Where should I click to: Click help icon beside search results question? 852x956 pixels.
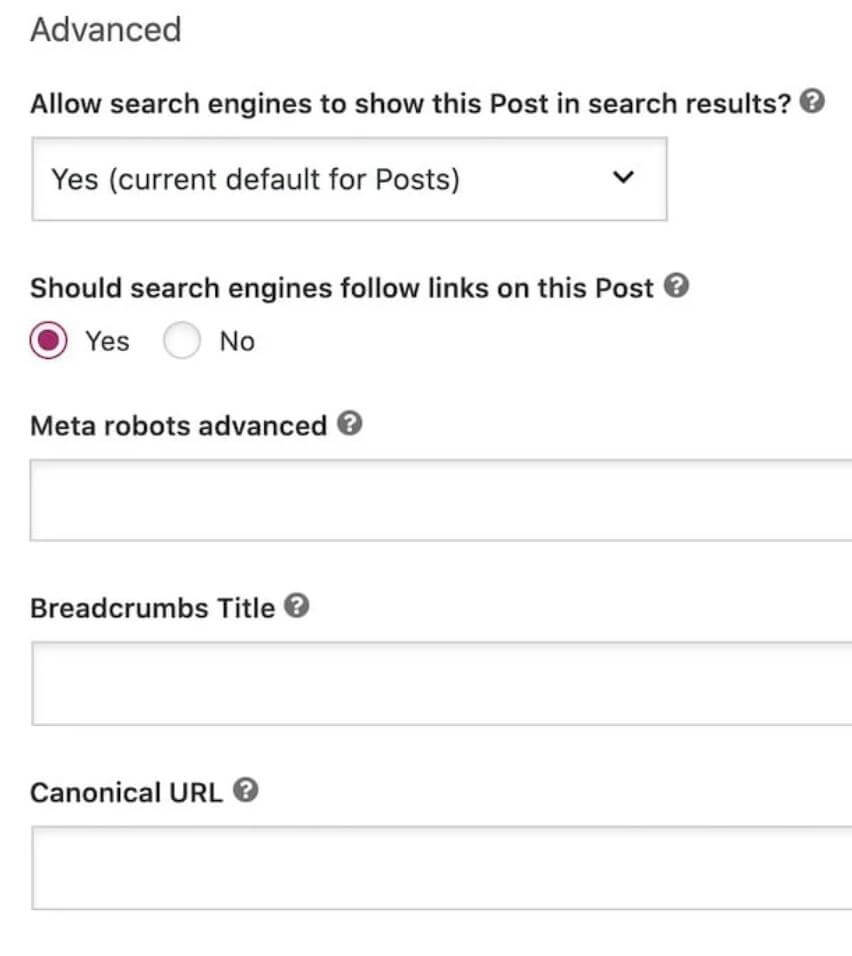[814, 102]
